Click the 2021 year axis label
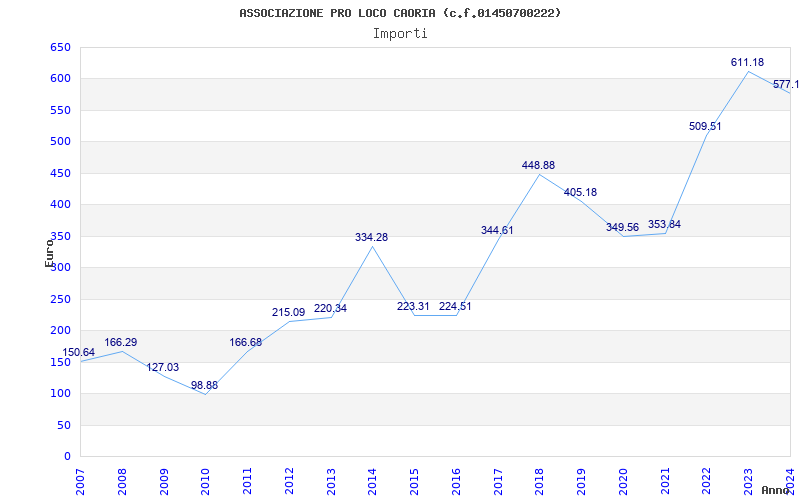The width and height of the screenshot is (800, 500). (665, 482)
